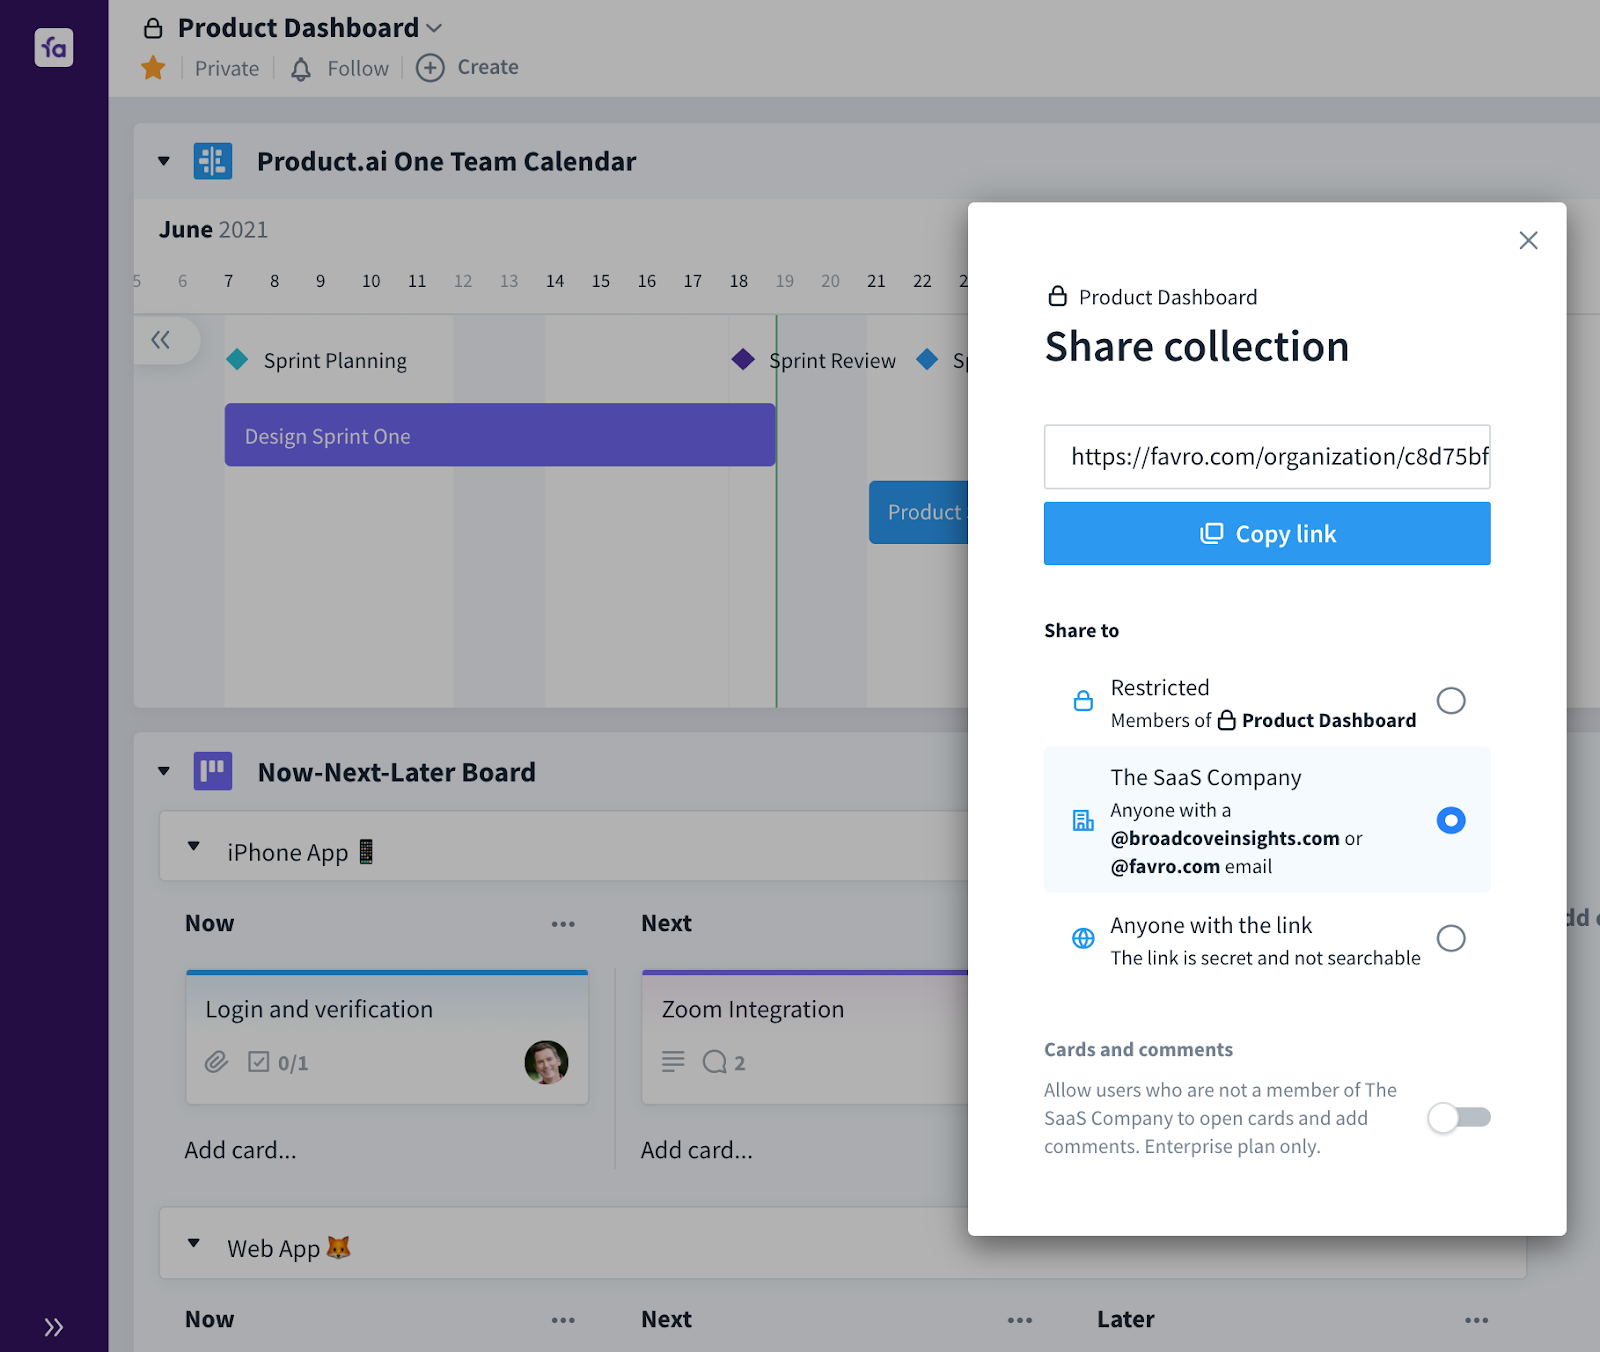Image resolution: width=1600 pixels, height=1352 pixels.
Task: Unstar the Product Dashboard with the star icon
Action: pyautogui.click(x=153, y=68)
